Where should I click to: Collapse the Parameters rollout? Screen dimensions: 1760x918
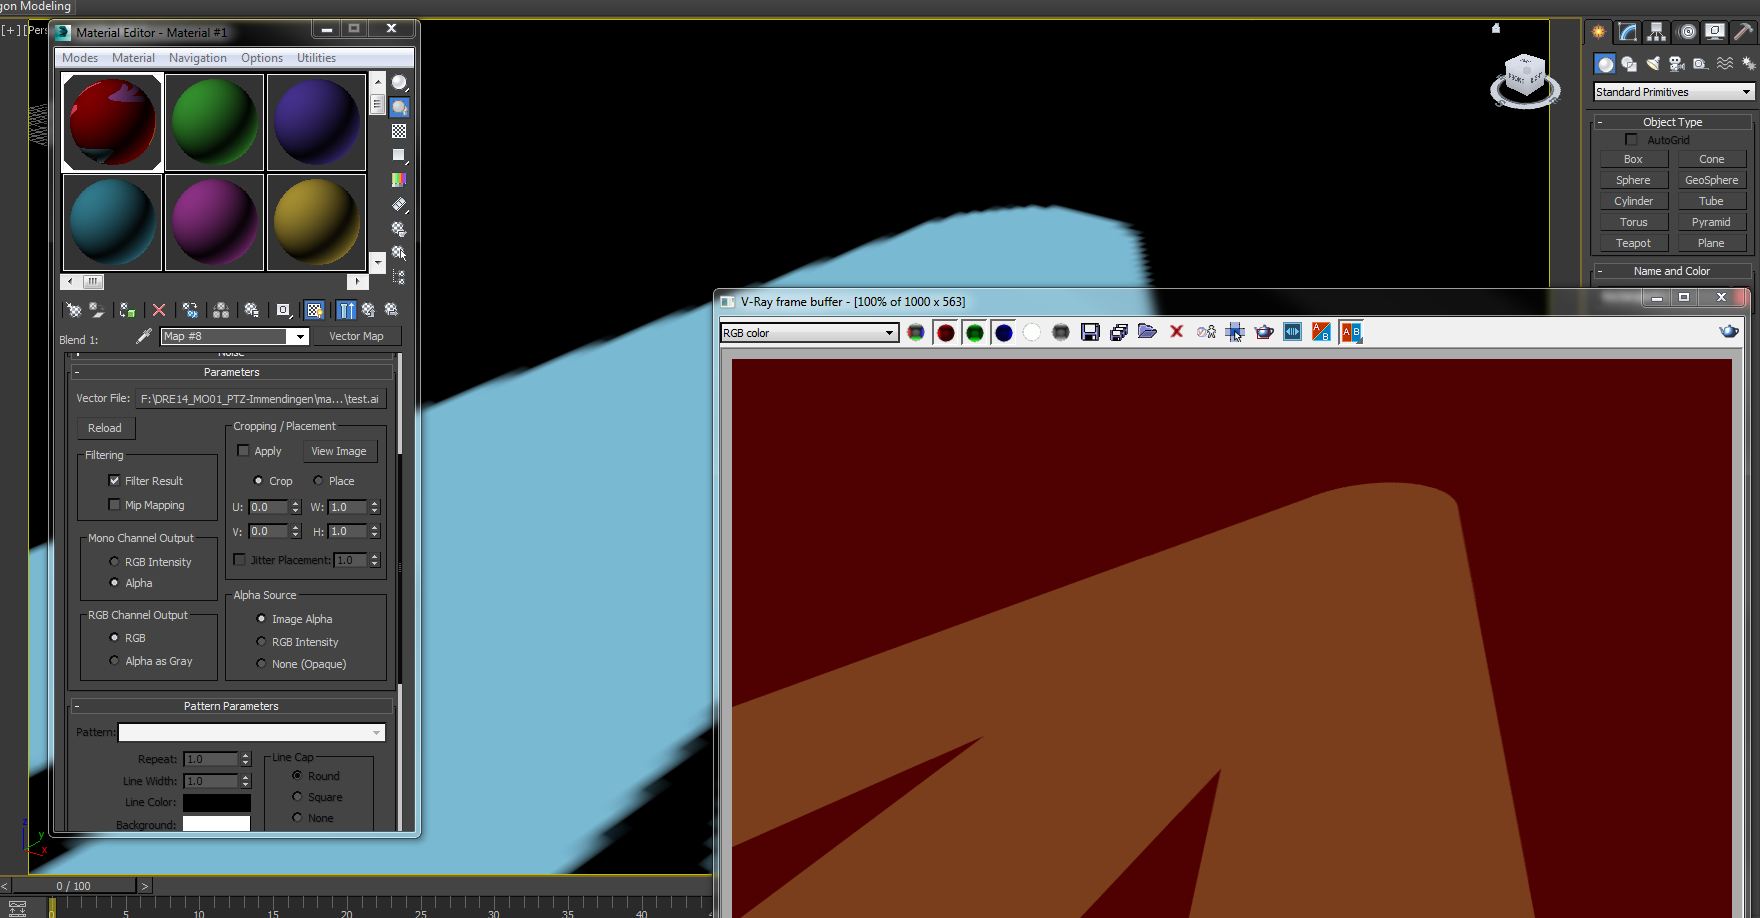click(231, 372)
